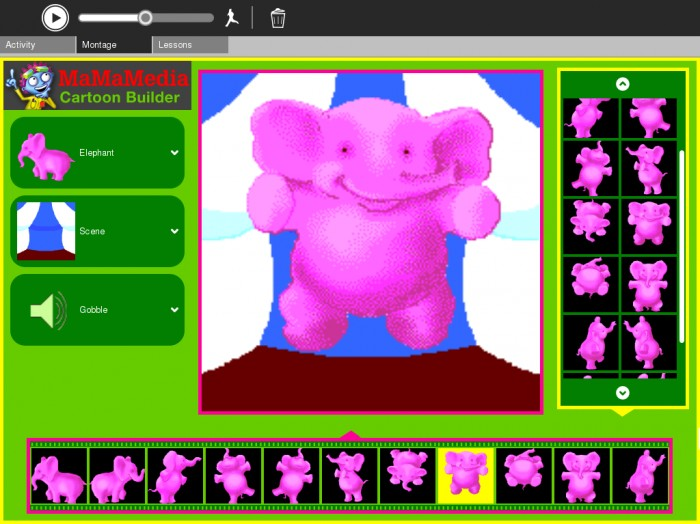Switch to the Activity tab
The image size is (700, 524).
37,45
